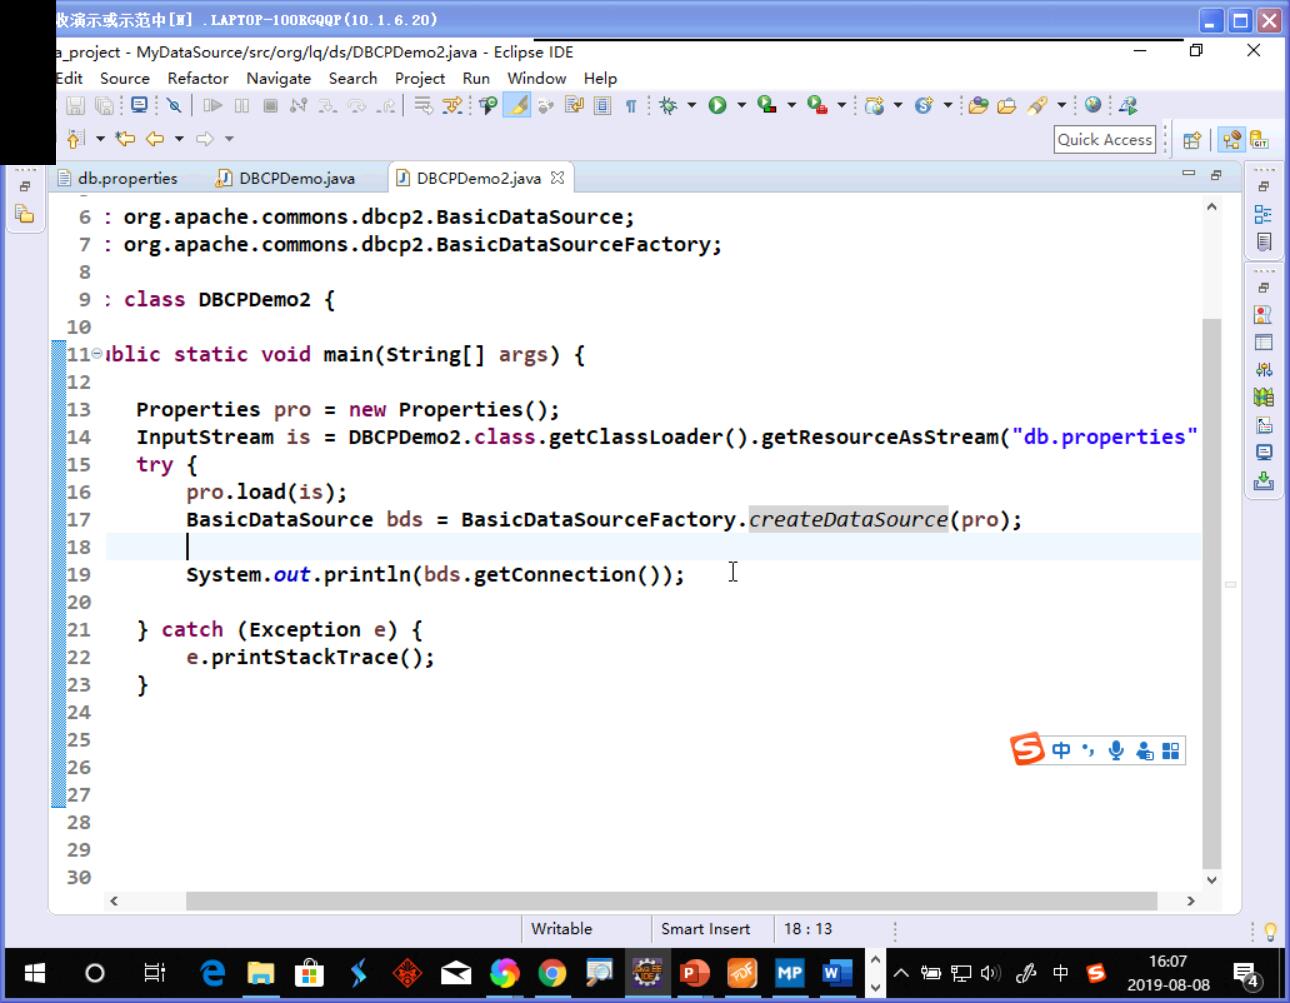Run the program with green Run button

[x=717, y=105]
